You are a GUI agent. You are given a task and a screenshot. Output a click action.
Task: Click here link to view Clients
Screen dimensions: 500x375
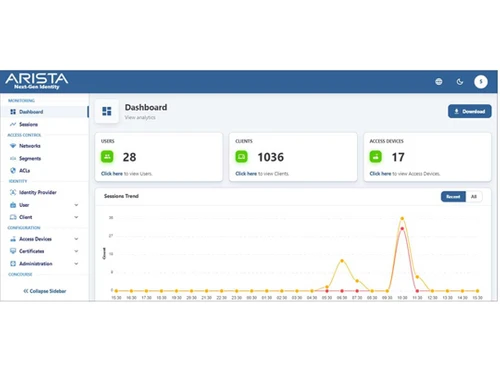tap(246, 174)
